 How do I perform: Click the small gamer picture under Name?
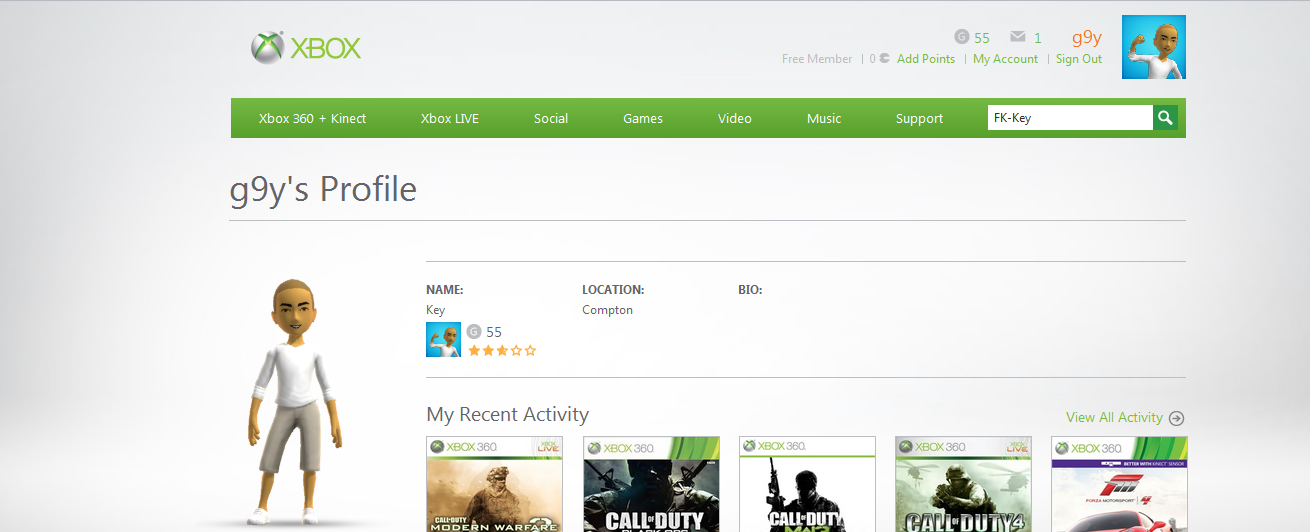[444, 340]
